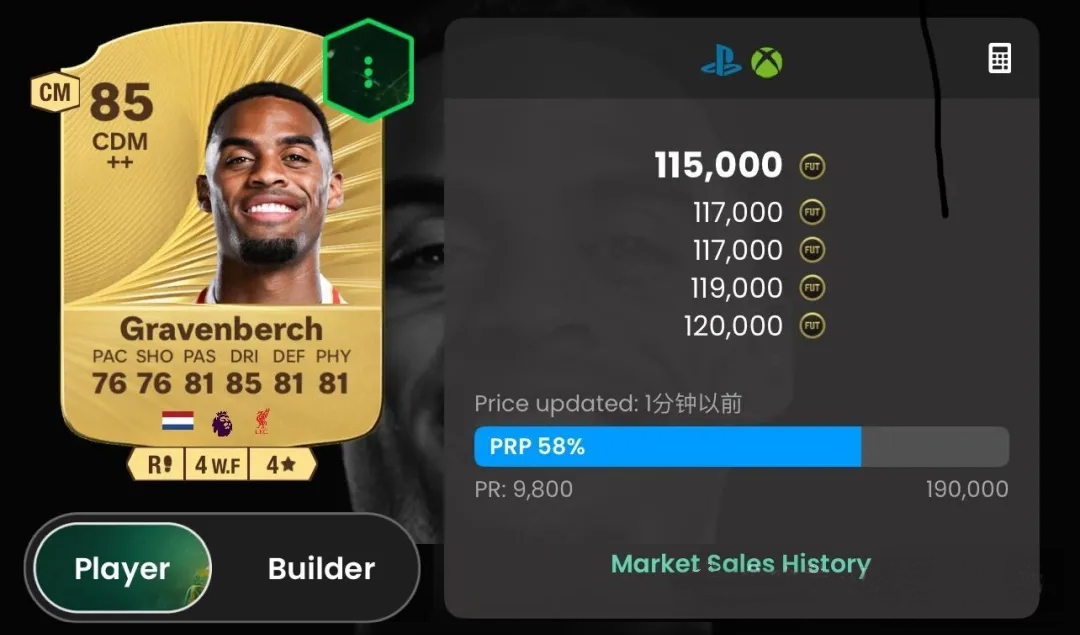Click the Netherlands flag icon

point(178,421)
